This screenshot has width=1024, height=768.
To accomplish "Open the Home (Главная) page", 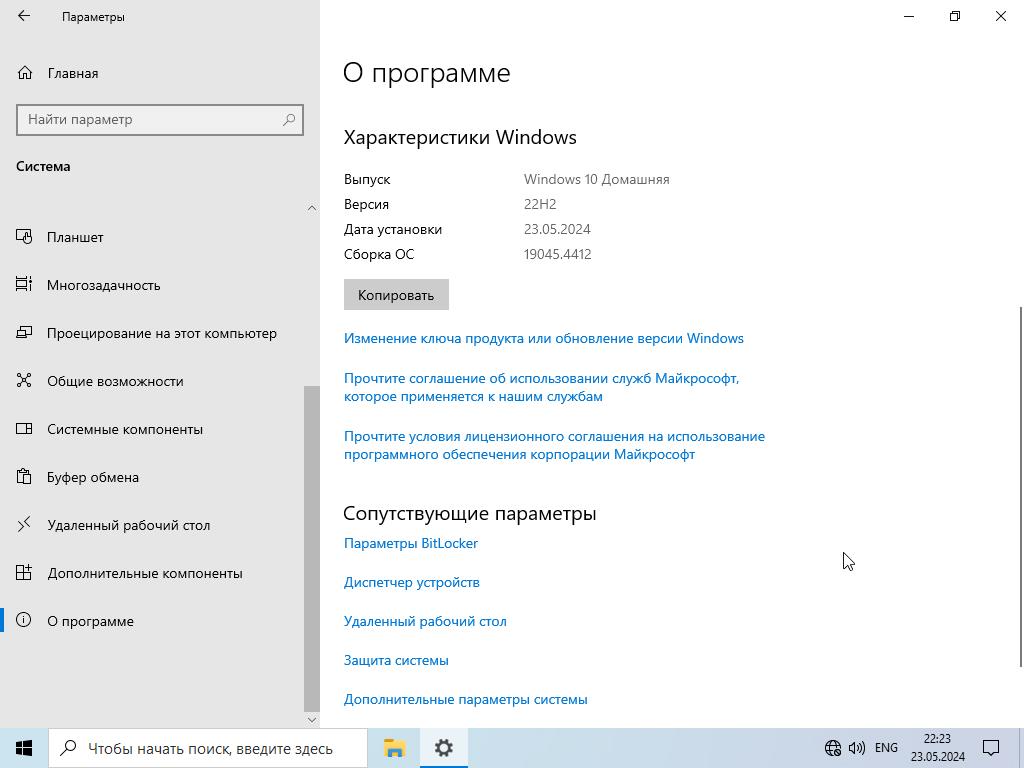I will [x=72, y=73].
